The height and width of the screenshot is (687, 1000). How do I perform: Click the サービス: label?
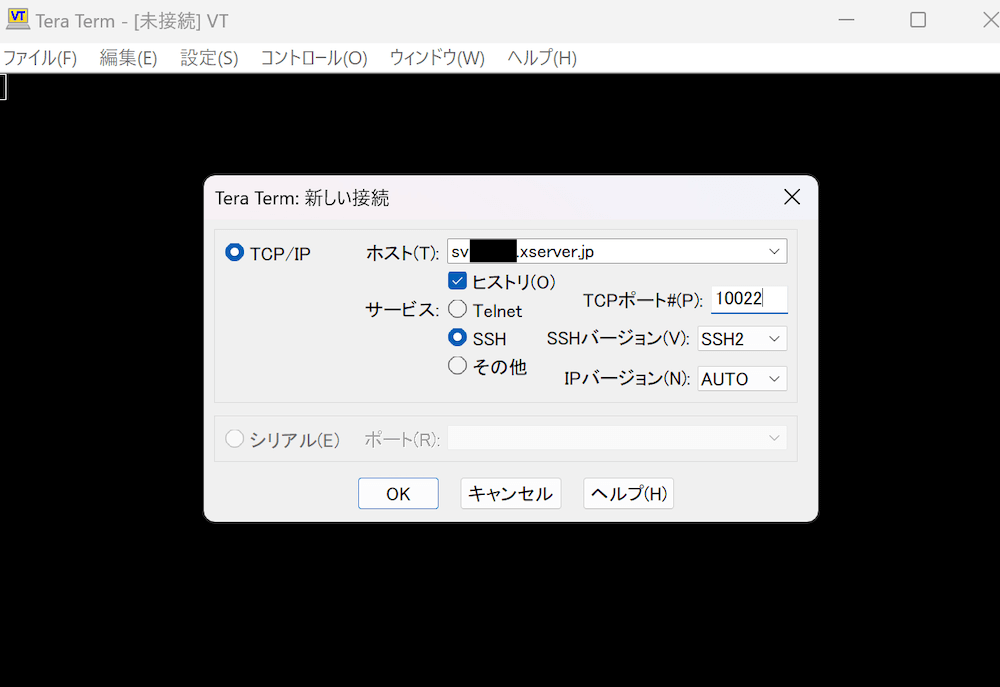point(402,310)
